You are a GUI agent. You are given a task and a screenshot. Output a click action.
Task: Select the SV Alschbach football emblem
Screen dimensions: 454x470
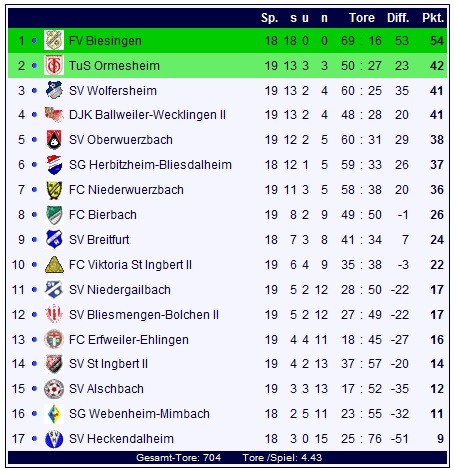54,389
